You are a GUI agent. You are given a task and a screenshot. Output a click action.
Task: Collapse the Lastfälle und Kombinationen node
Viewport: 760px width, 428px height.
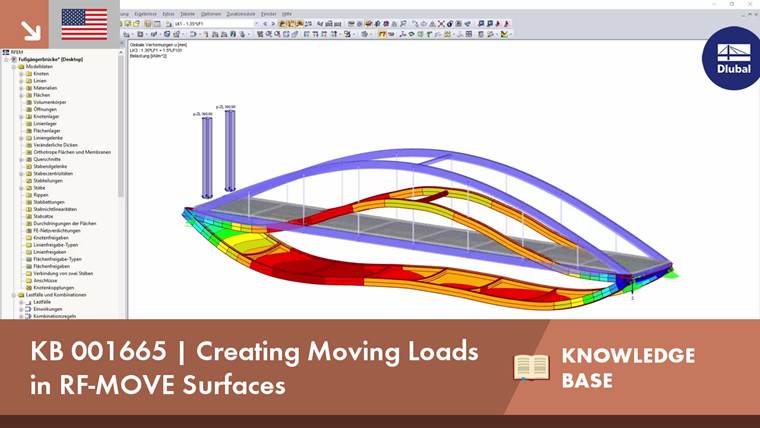tap(14, 295)
